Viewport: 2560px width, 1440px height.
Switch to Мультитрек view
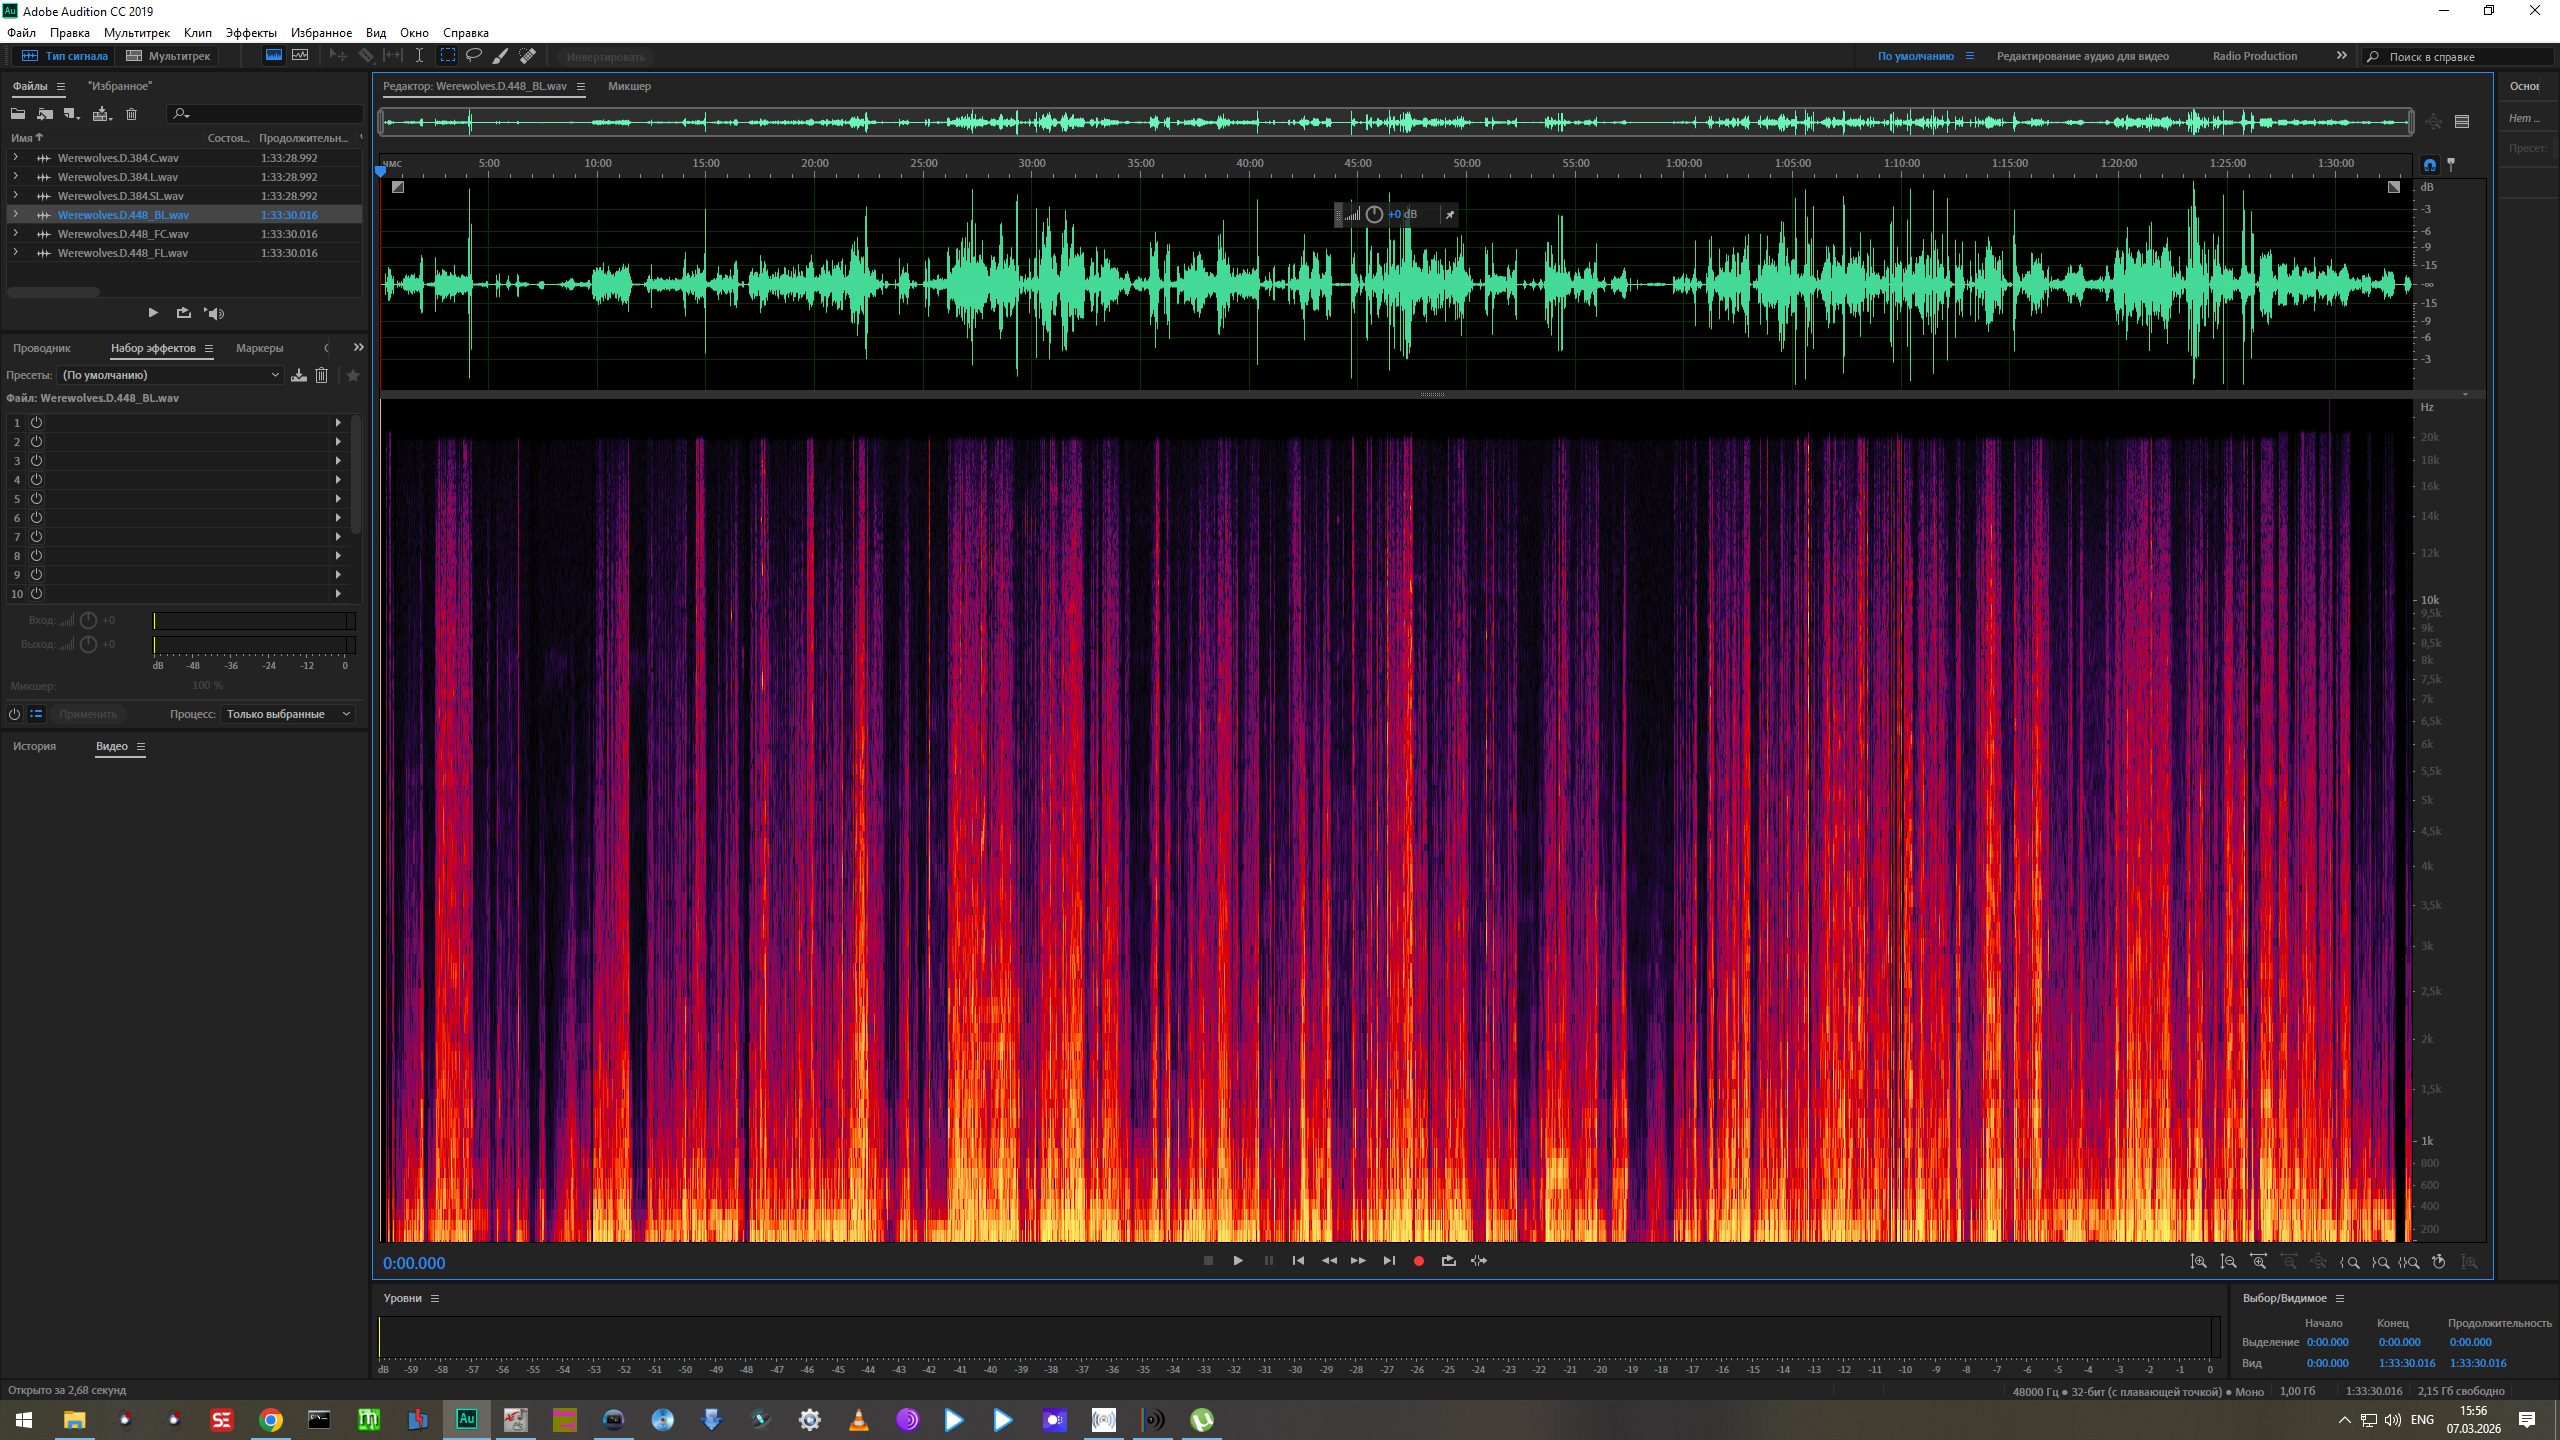click(169, 56)
